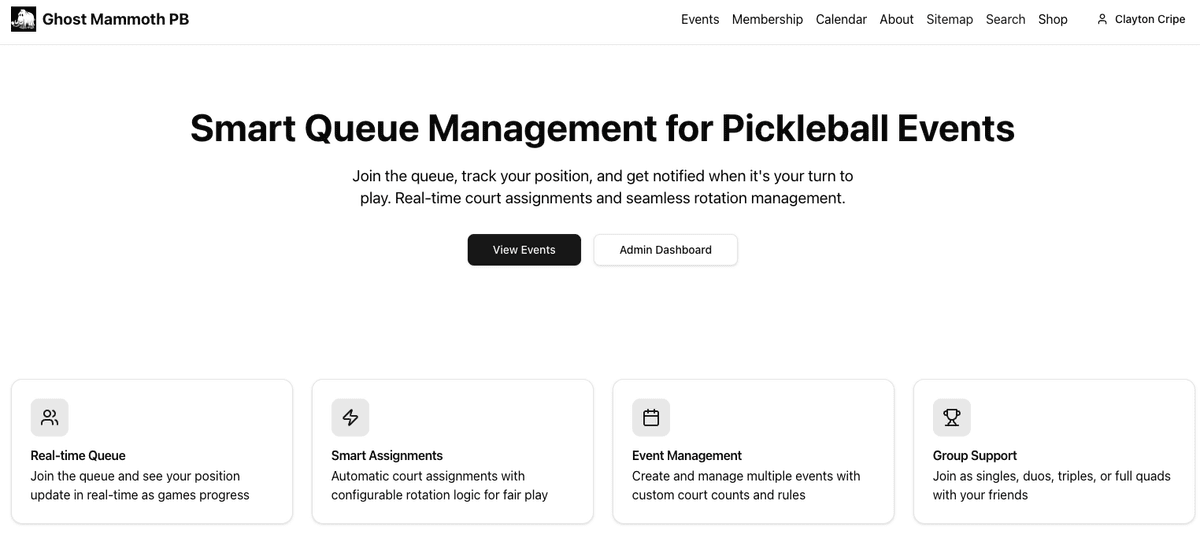Click the Real-time Queue people icon
The width and height of the screenshot is (1200, 535).
50,418
